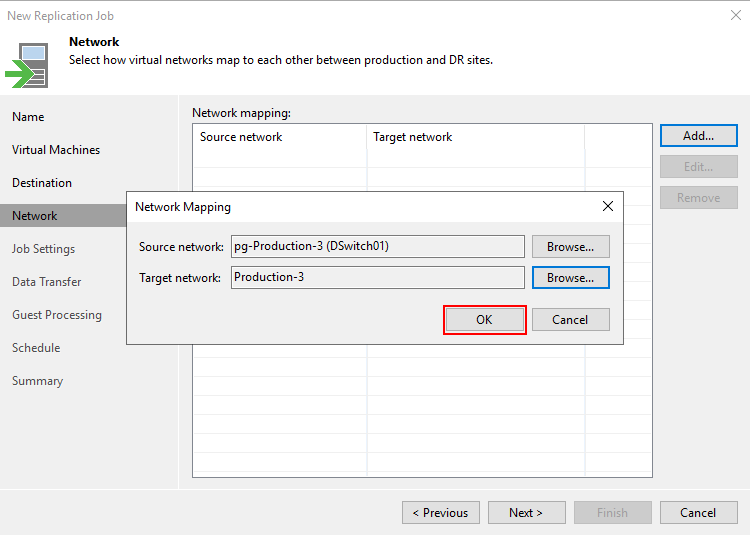
Task: Open the Guest Processing step
Action: pos(57,315)
